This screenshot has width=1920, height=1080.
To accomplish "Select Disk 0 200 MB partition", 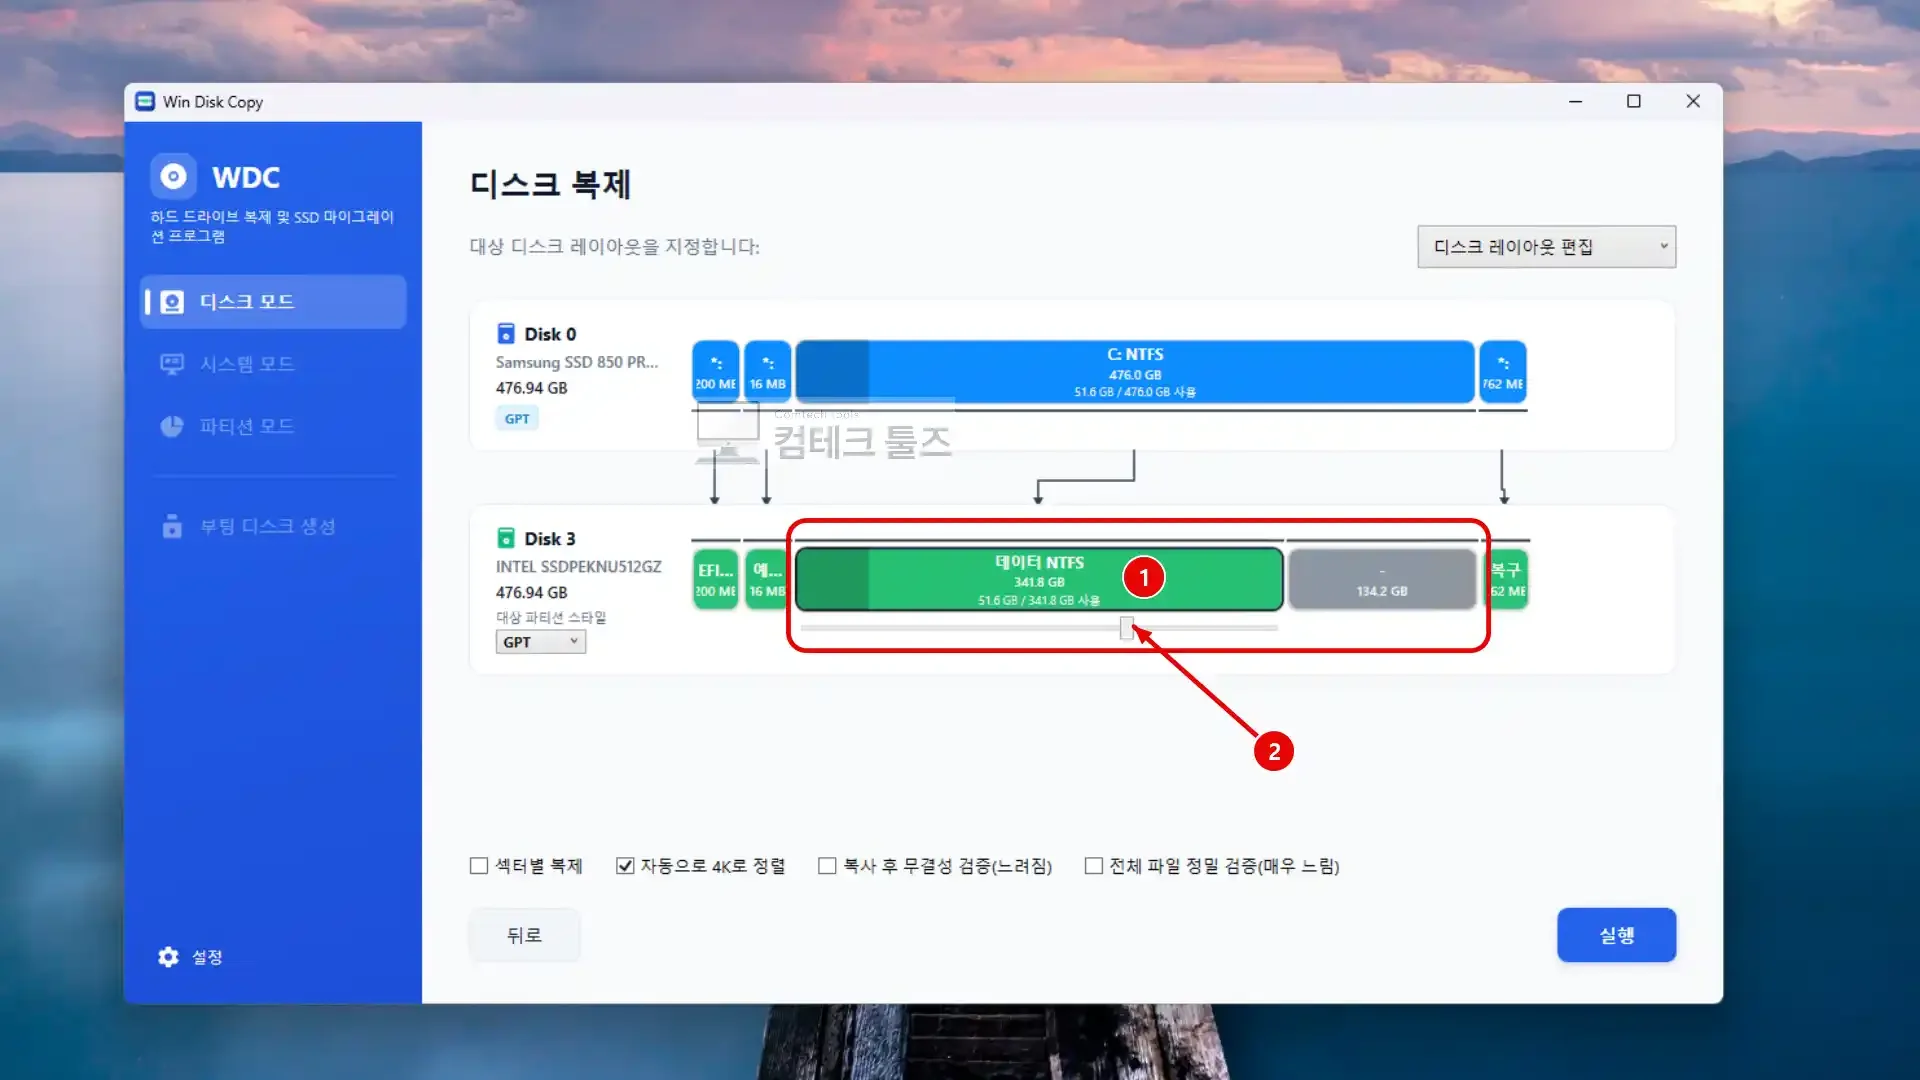I will [716, 372].
